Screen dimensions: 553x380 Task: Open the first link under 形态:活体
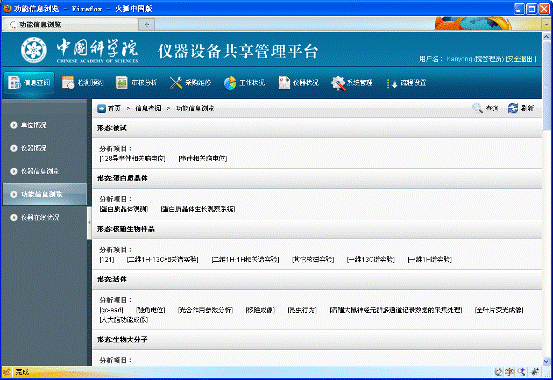click(112, 310)
